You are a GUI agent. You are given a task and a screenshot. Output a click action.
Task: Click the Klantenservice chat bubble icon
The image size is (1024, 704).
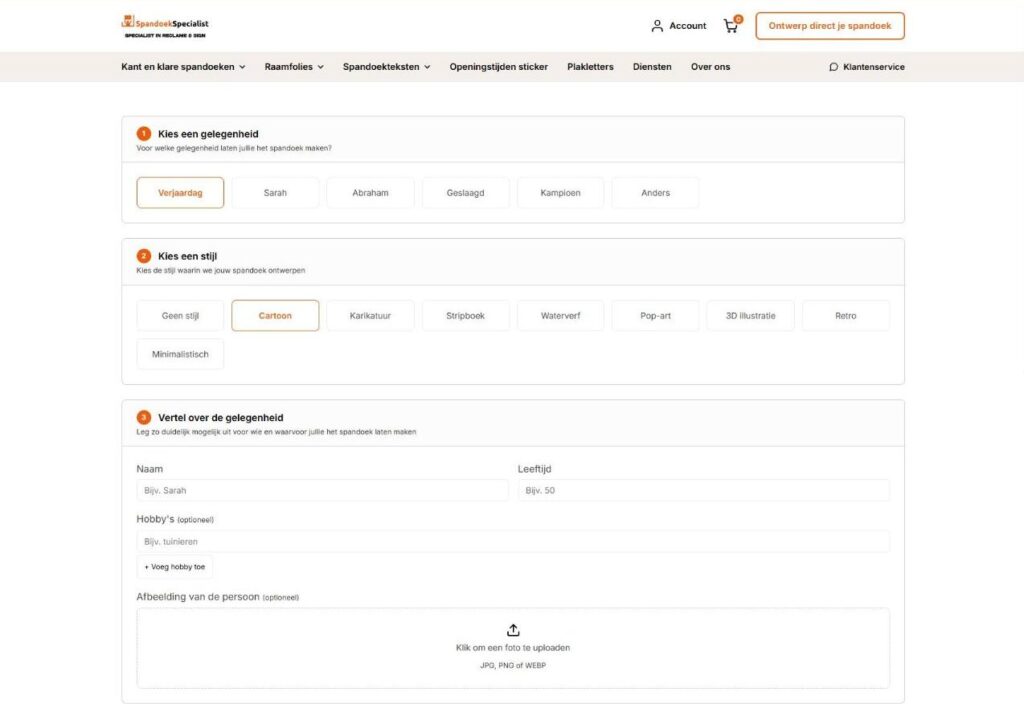pyautogui.click(x=833, y=67)
